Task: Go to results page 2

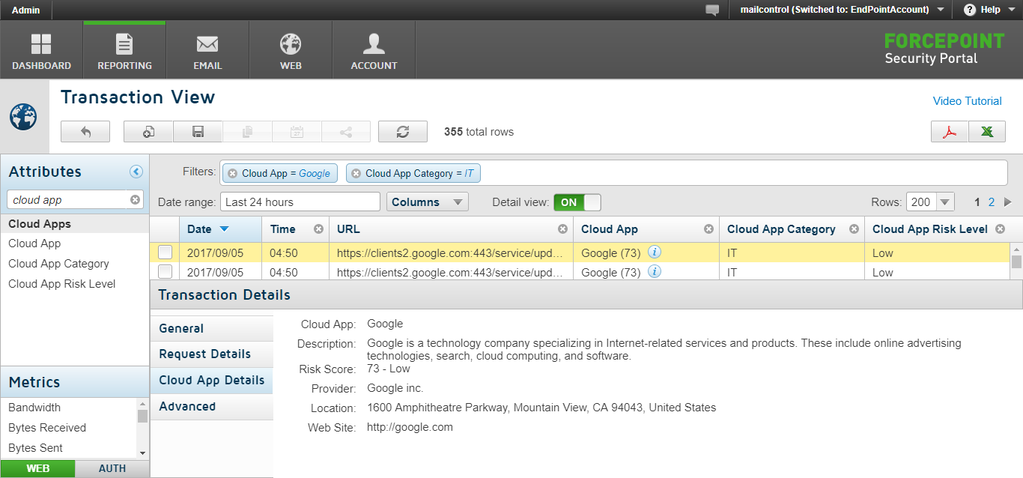Action: pos(991,202)
